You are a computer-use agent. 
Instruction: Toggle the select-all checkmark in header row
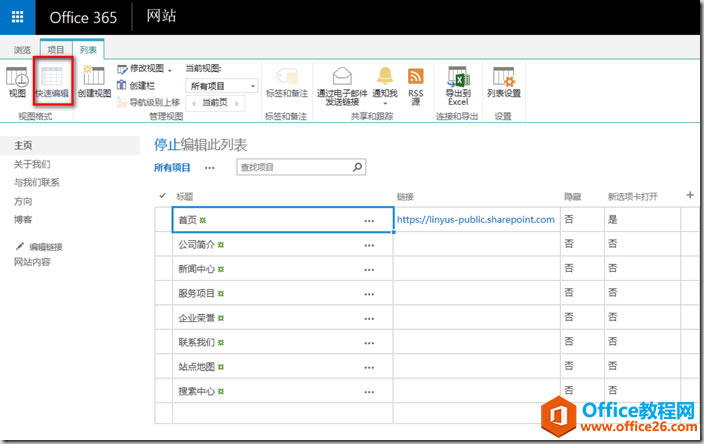coord(163,196)
